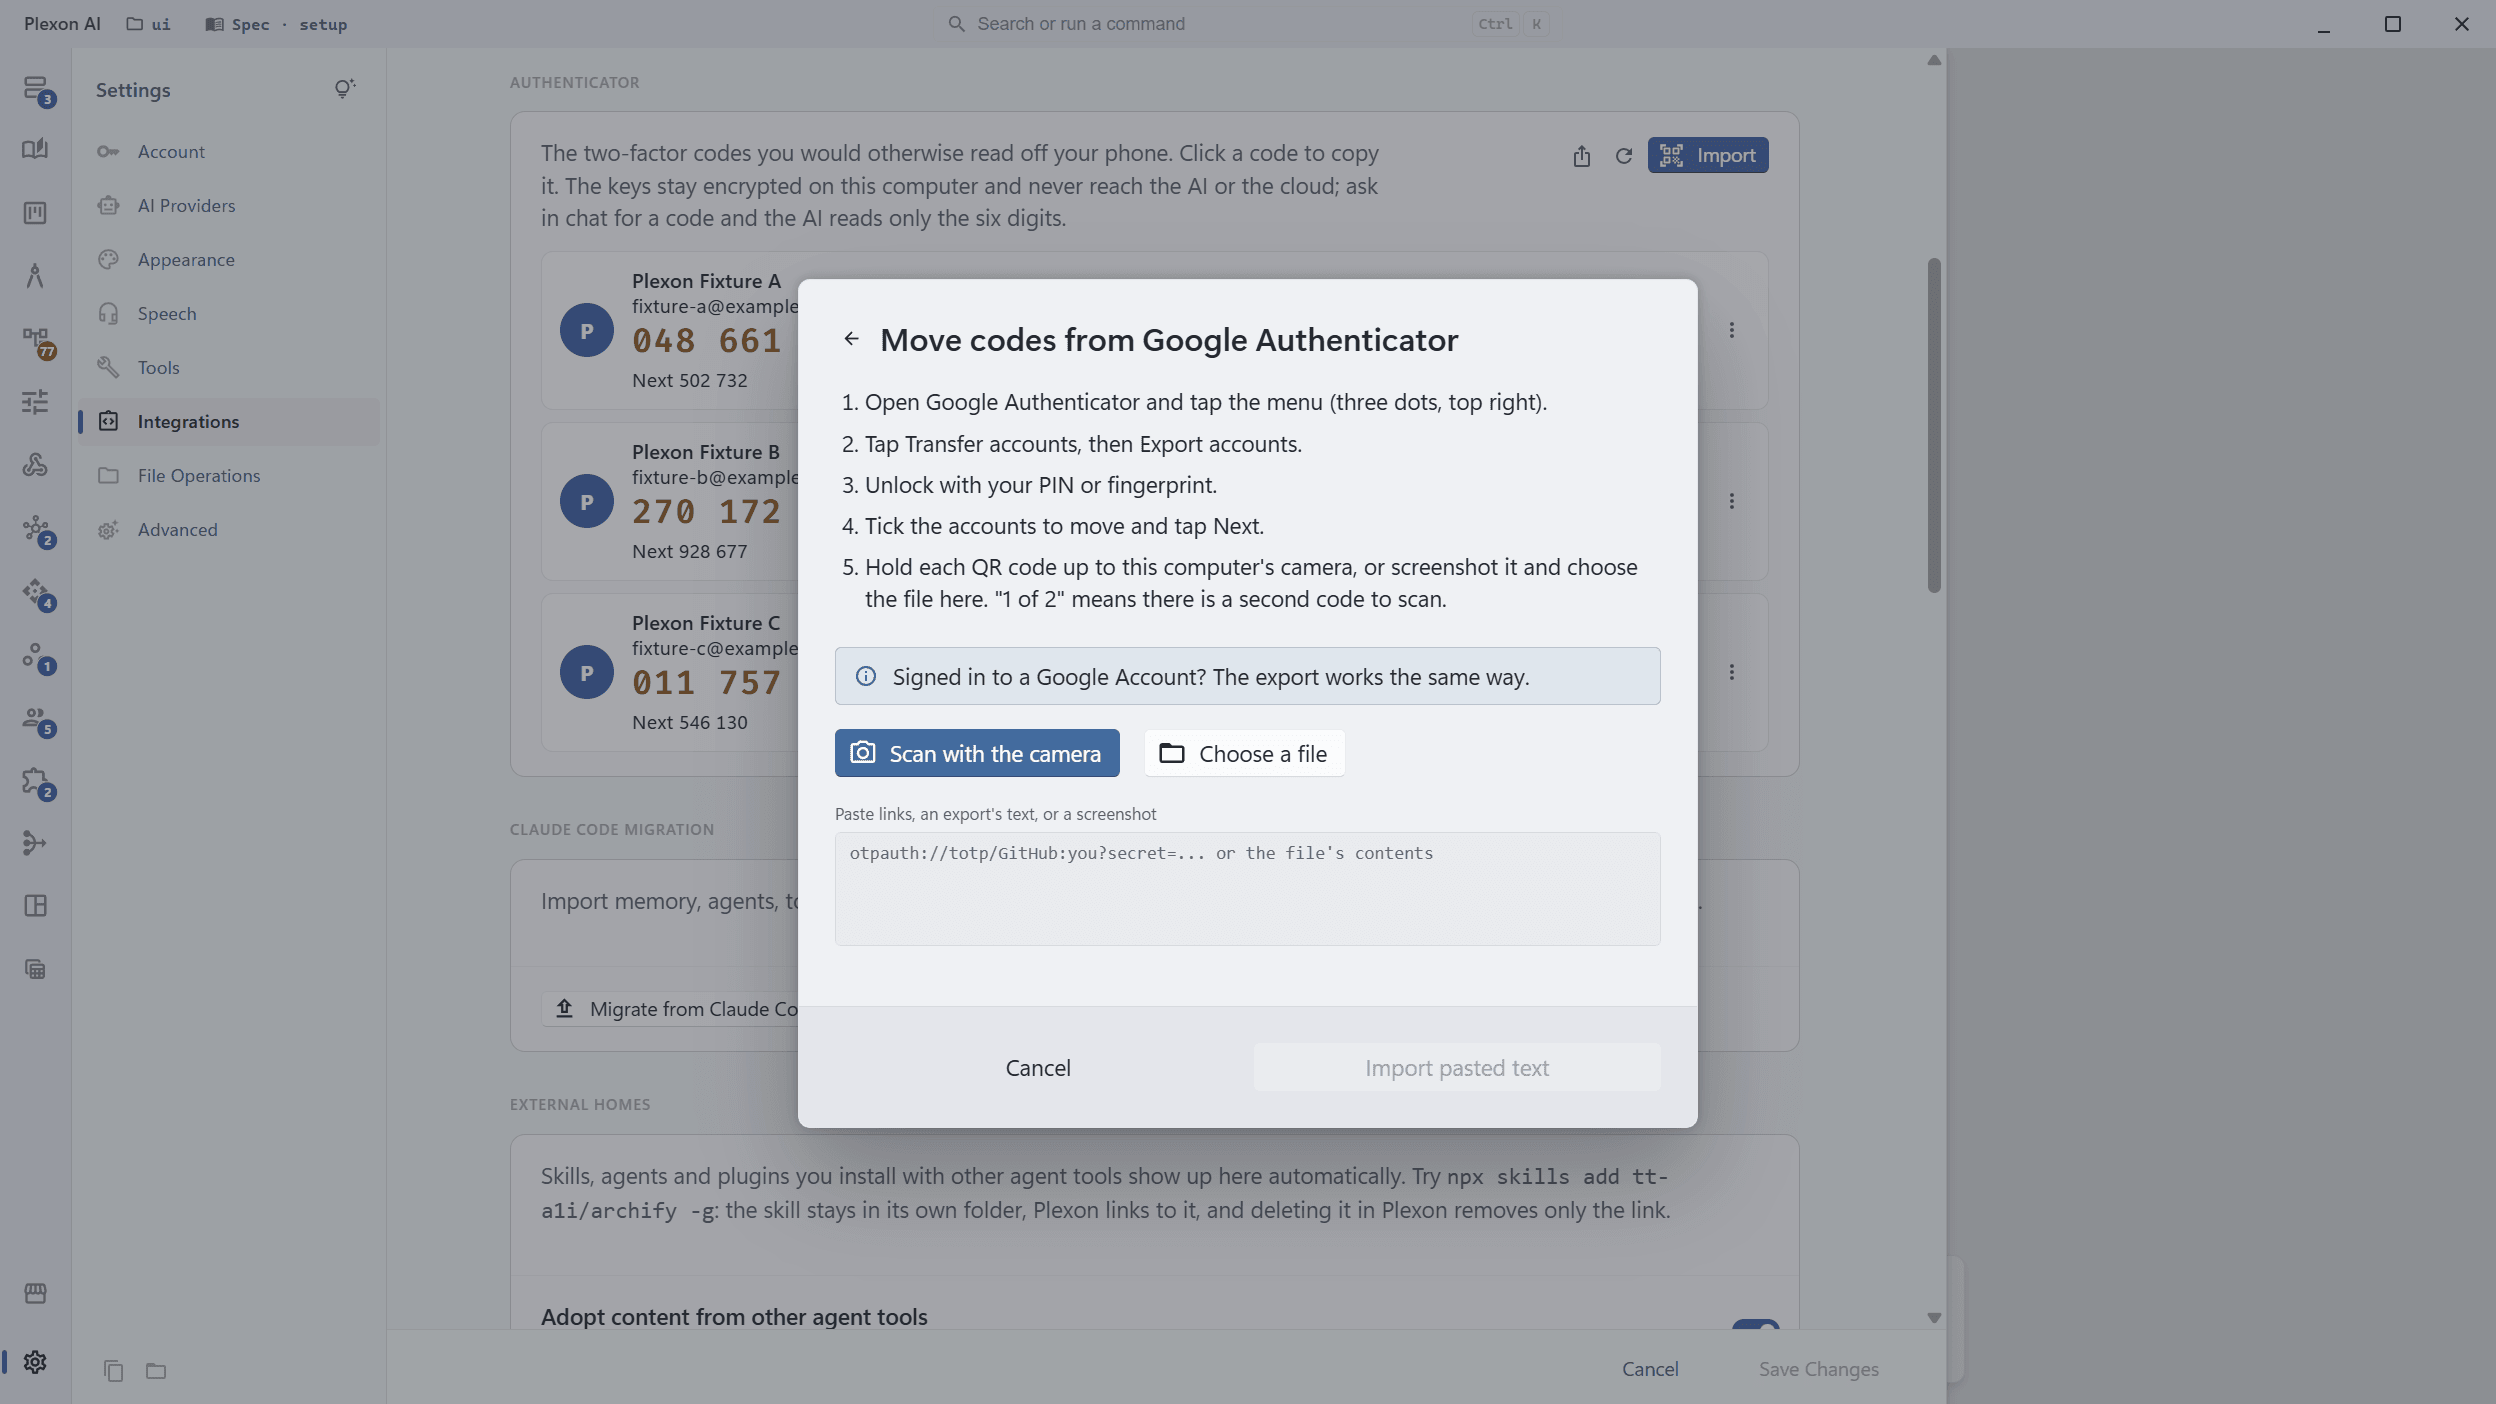Click the refresh codes icon

click(1624, 156)
